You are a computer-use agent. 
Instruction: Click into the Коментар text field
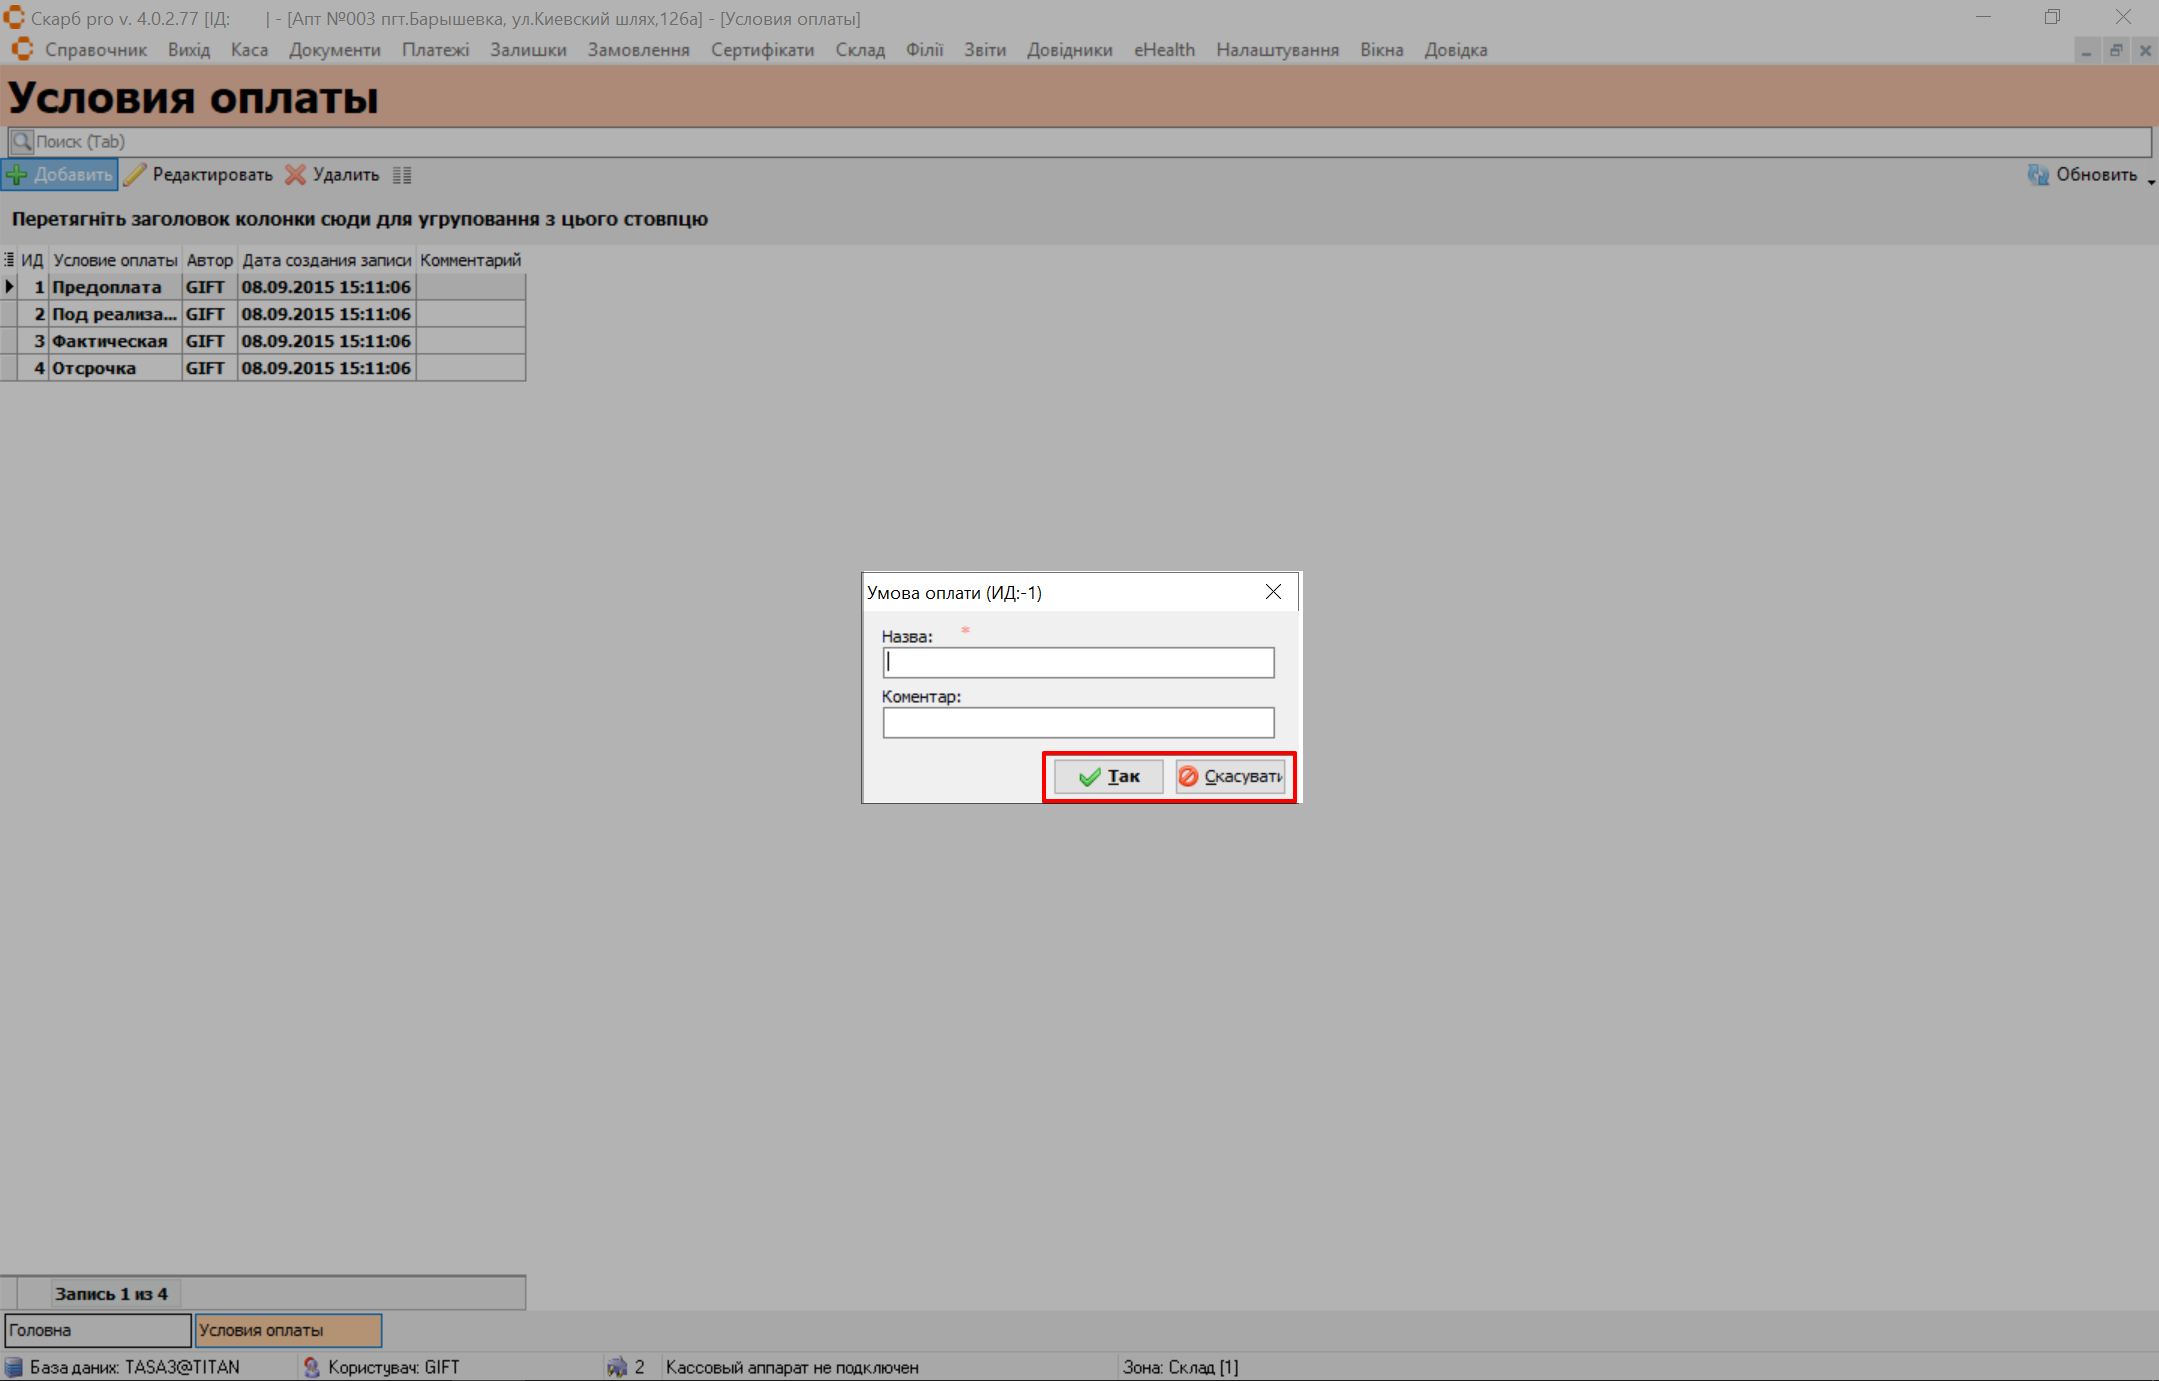point(1078,722)
